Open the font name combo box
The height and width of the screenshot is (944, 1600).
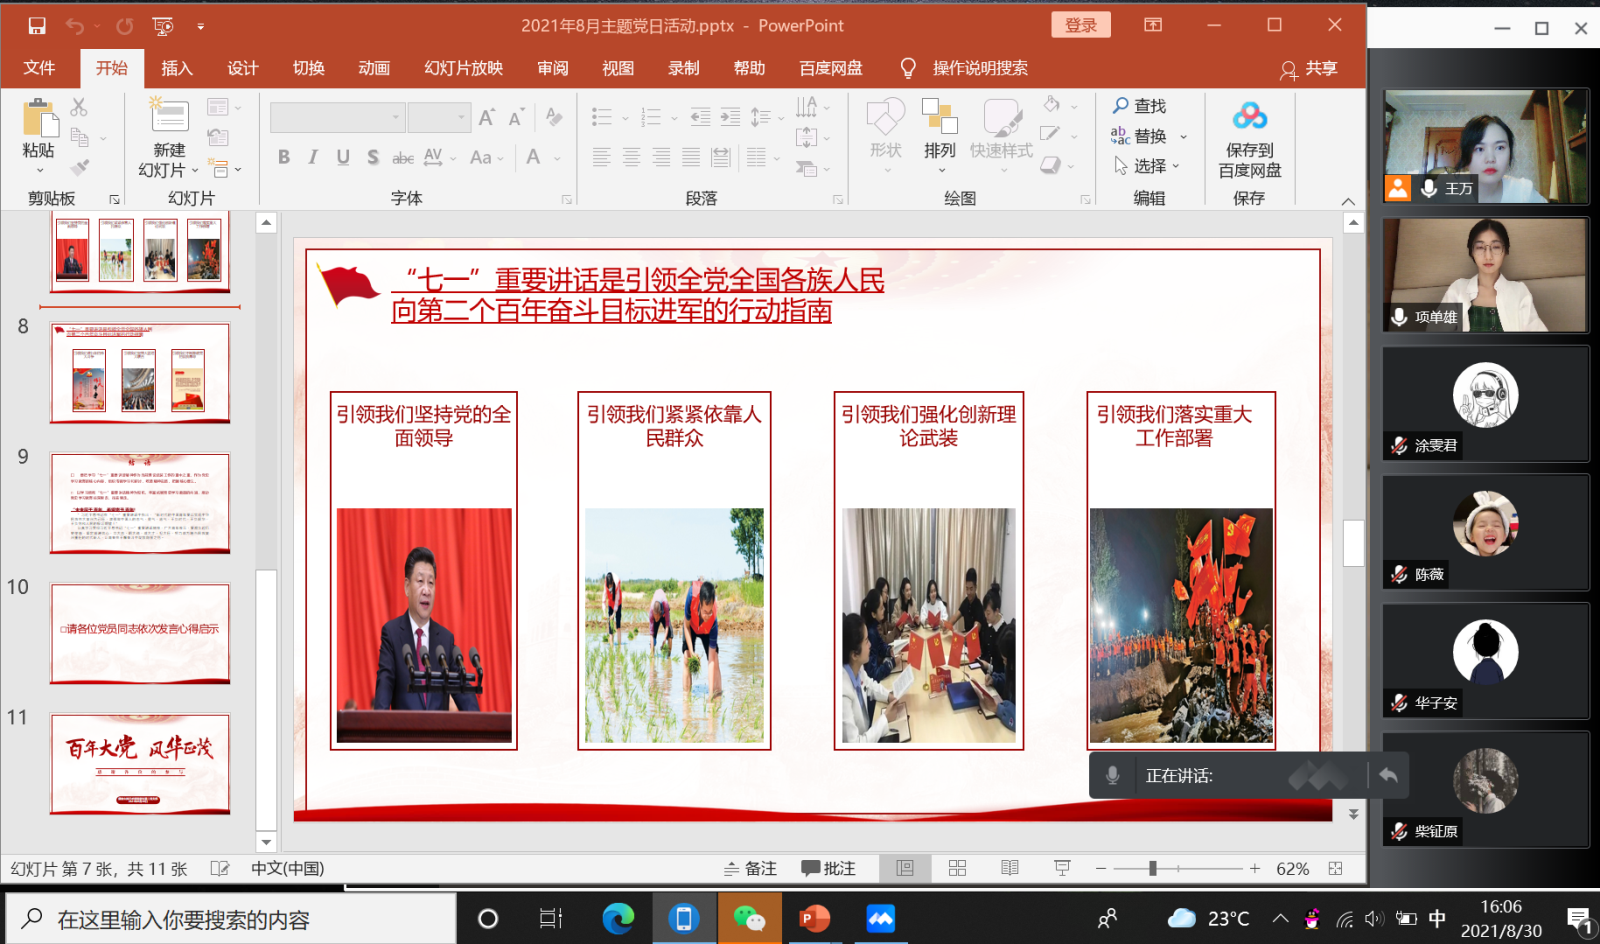point(336,117)
